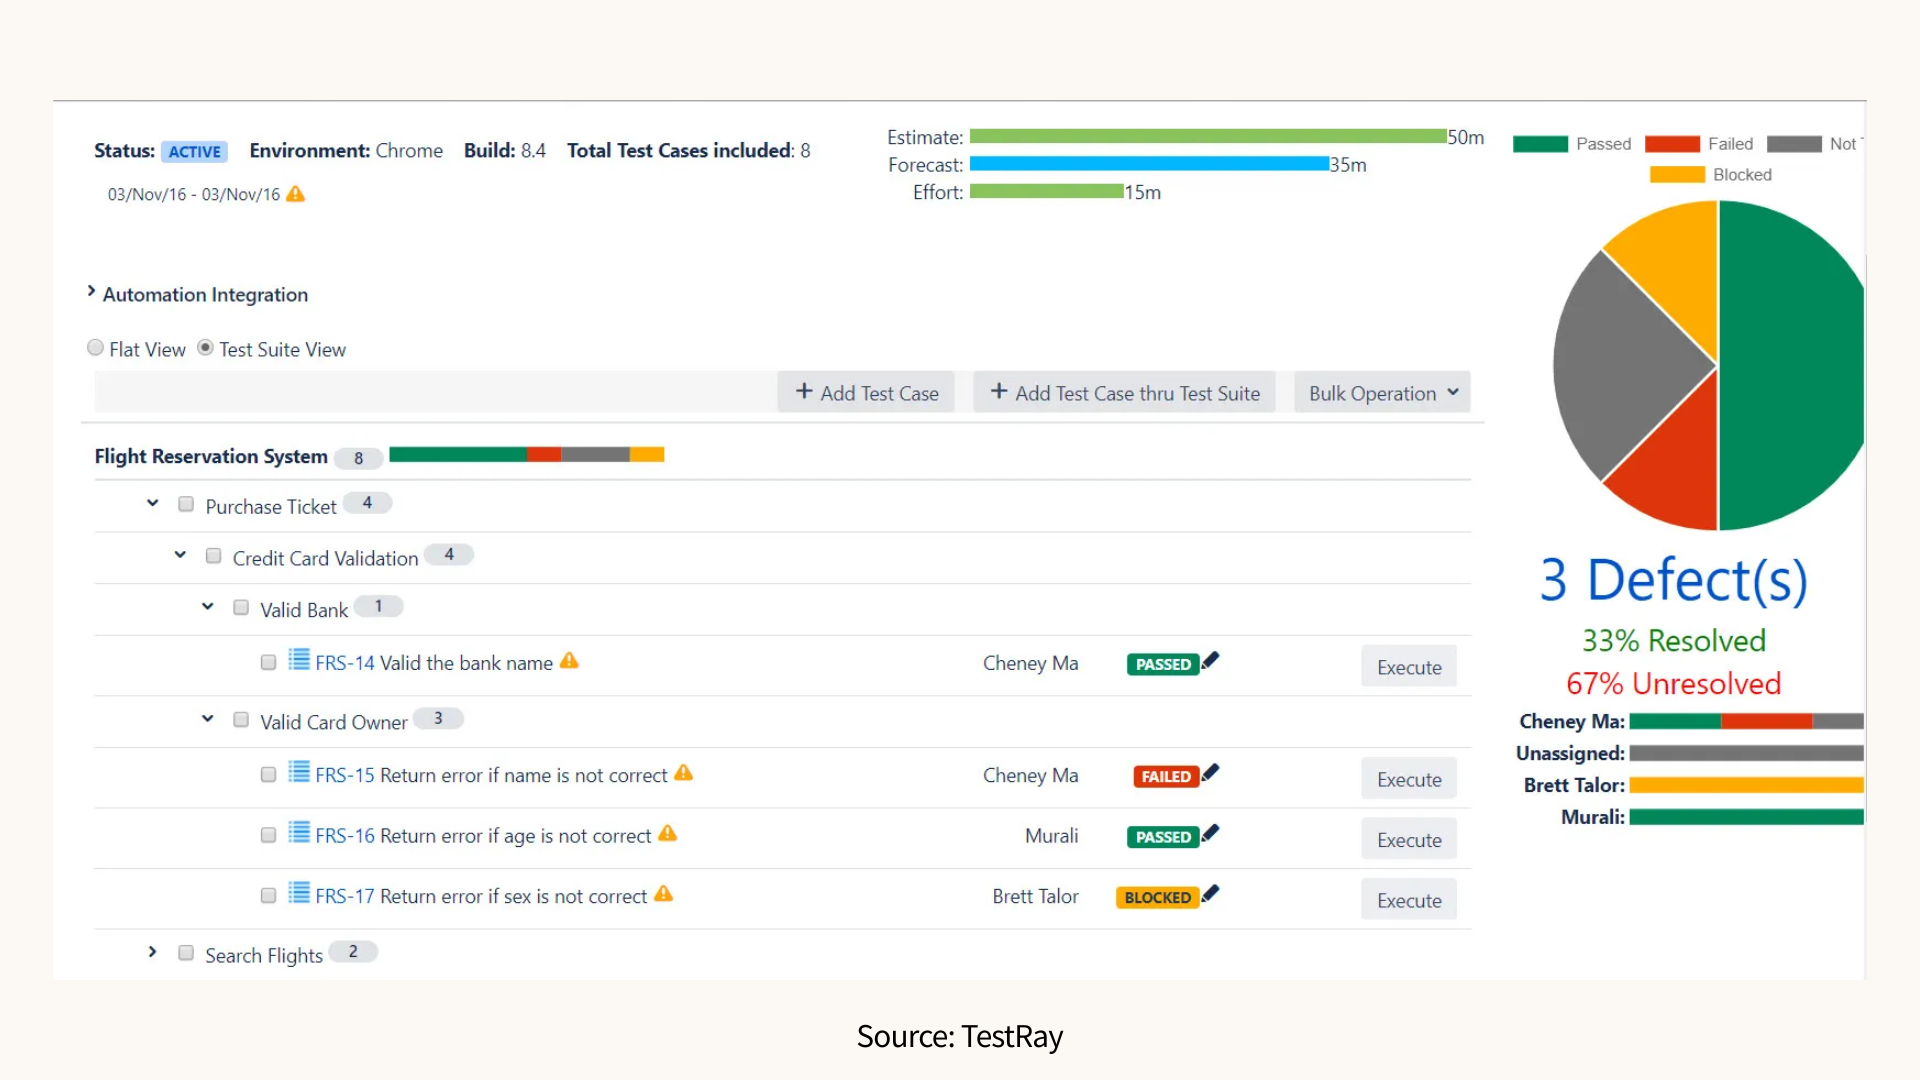Expand Automation Integration section
Screen dimensions: 1920x1080
[x=91, y=292]
